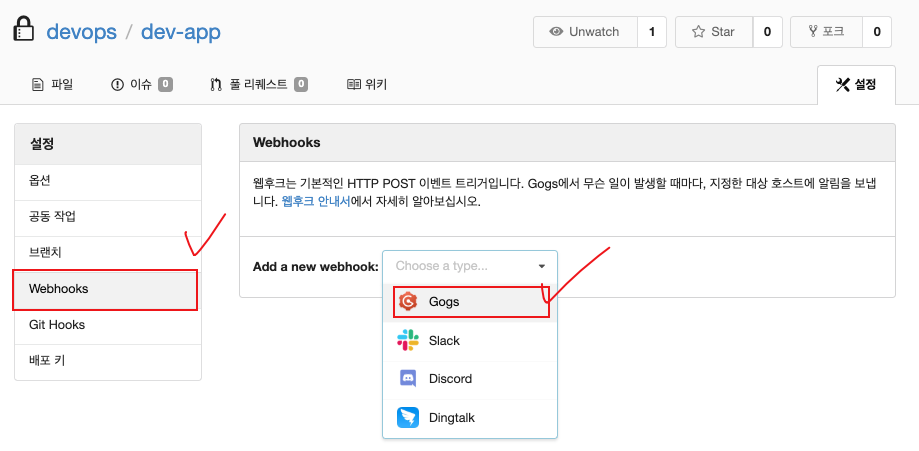Click the Slack logo icon
Viewport: 919px width, 451px height.
tap(407, 340)
